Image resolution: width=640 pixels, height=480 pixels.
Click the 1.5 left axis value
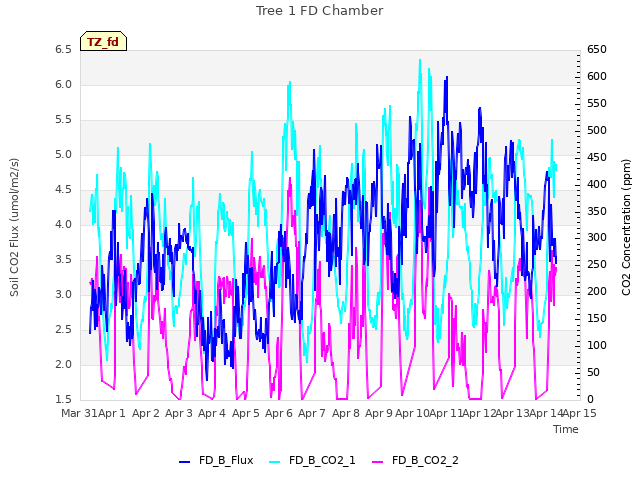(x=63, y=399)
